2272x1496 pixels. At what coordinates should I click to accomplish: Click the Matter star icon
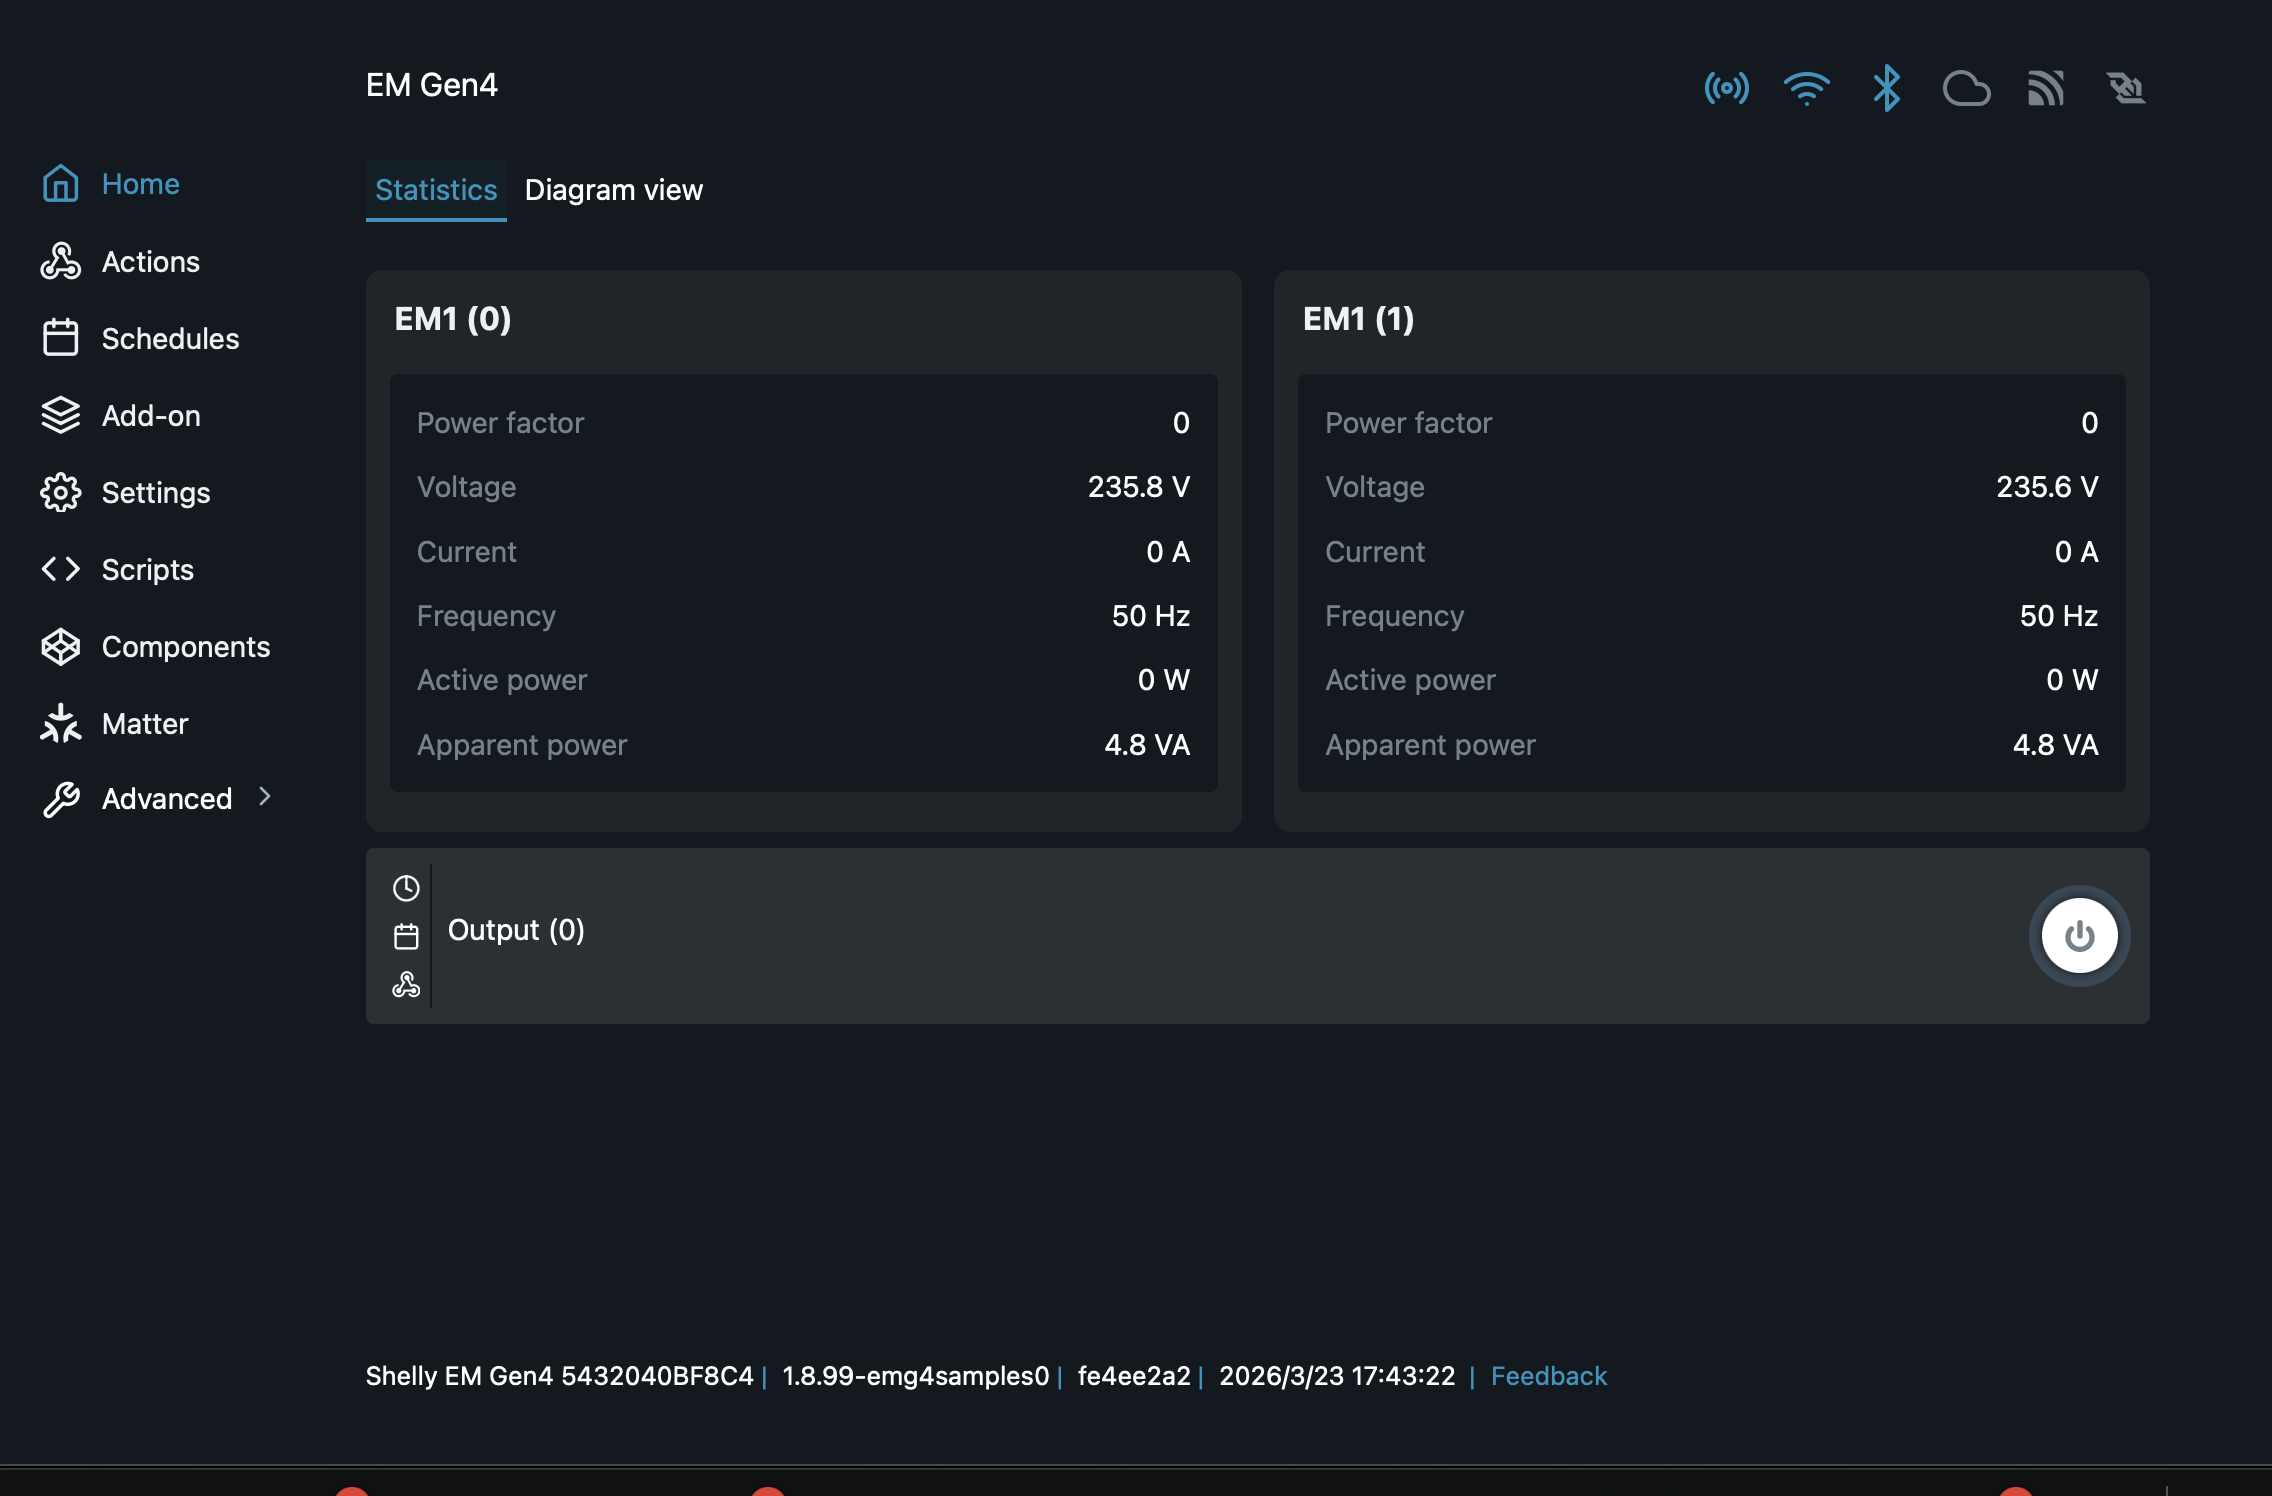coord(60,723)
